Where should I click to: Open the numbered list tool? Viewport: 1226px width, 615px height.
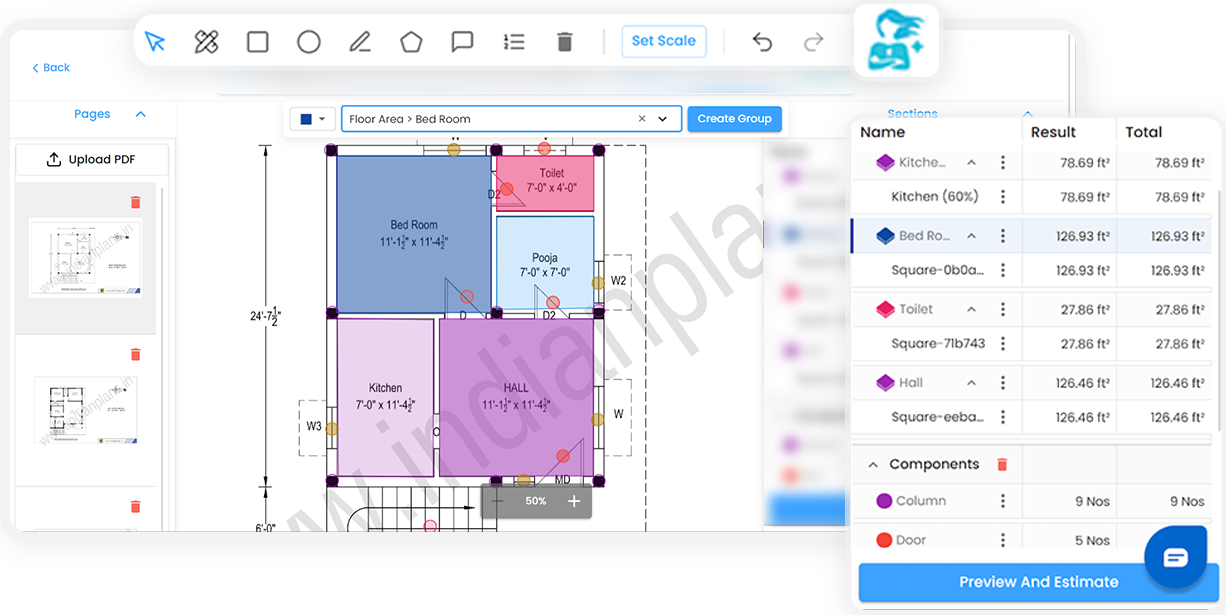tap(514, 41)
